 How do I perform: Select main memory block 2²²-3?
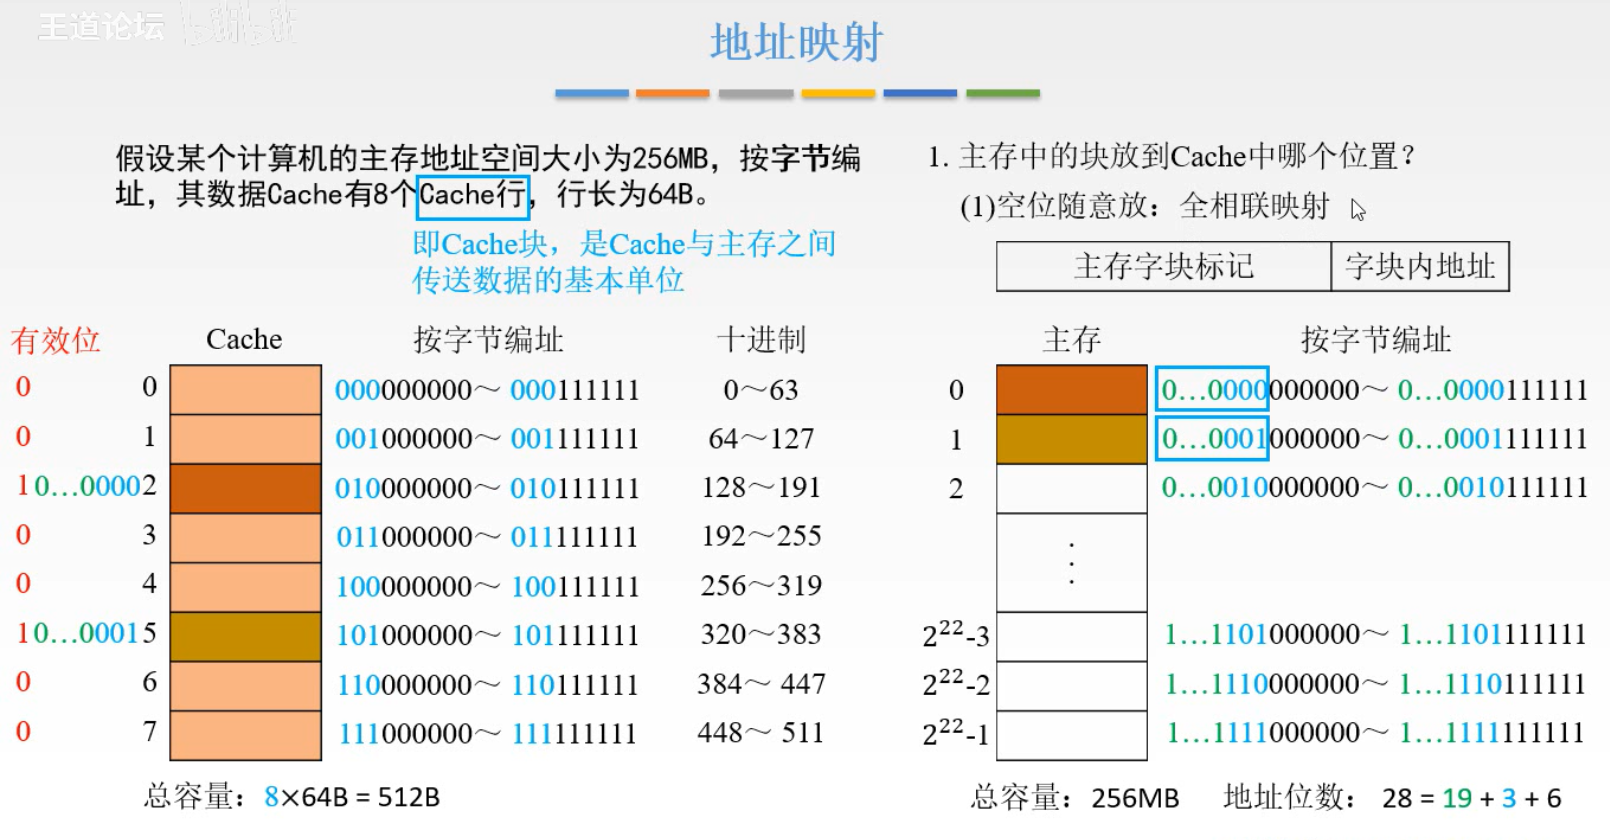(x=1072, y=636)
